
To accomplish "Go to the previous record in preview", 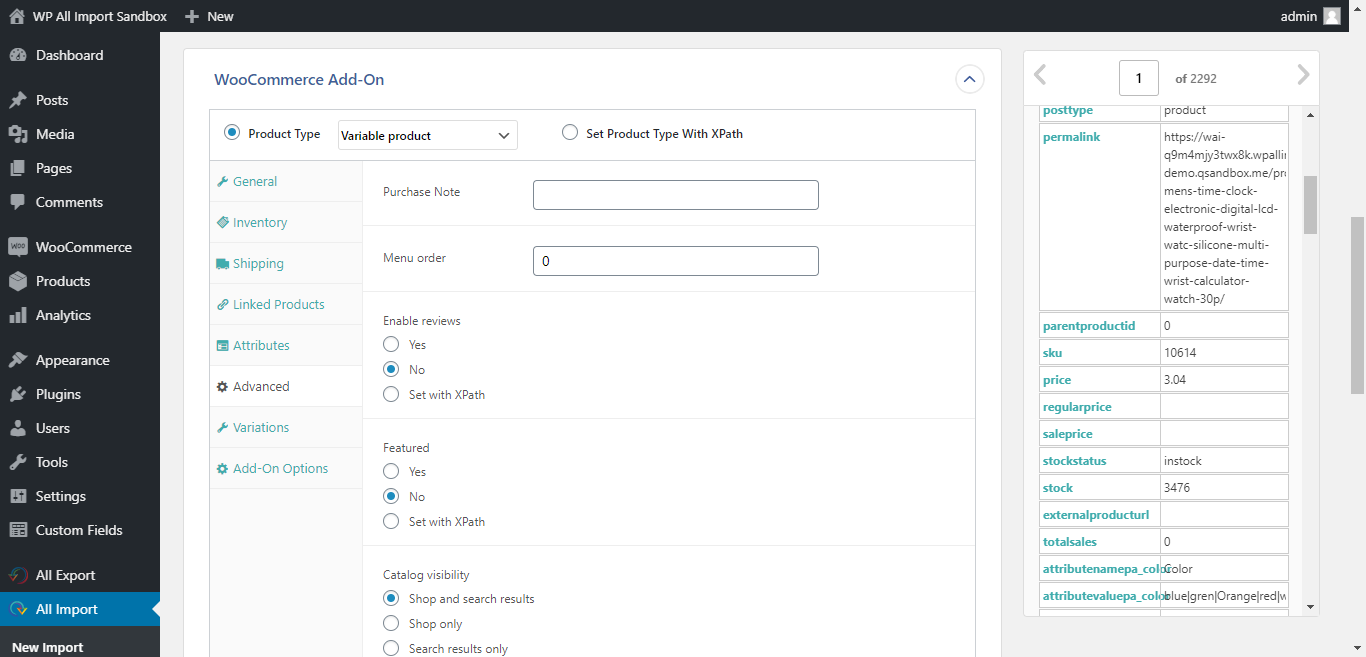I will (x=1040, y=76).
